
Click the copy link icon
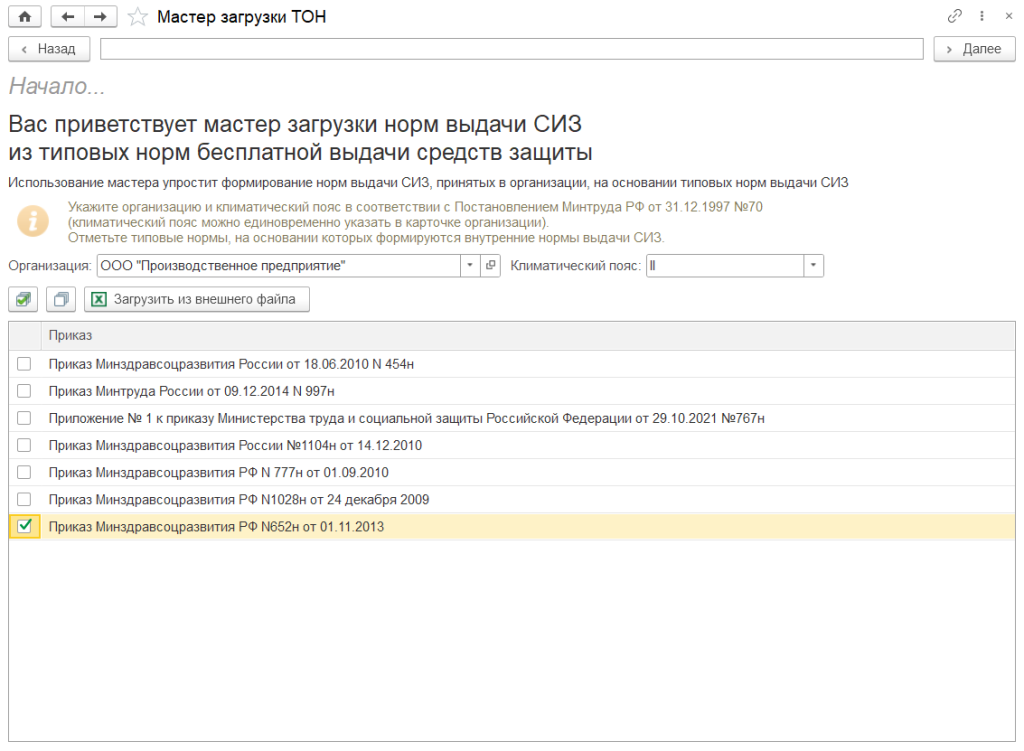pyautogui.click(x=955, y=17)
